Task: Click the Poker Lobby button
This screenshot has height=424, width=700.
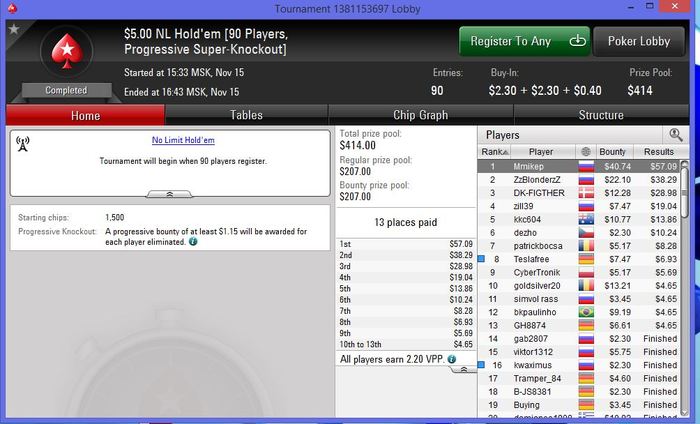Action: [639, 41]
